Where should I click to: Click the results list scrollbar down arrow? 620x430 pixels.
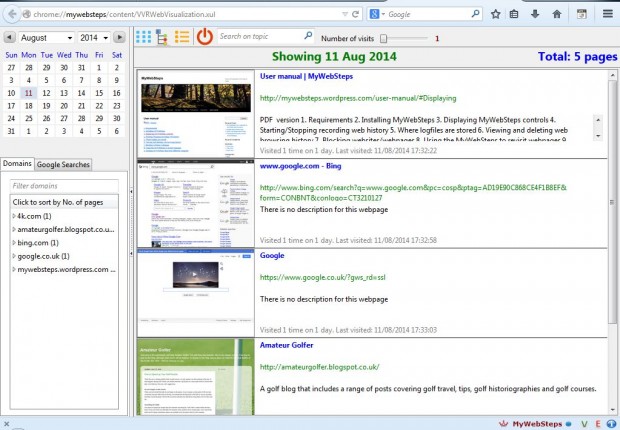click(612, 410)
